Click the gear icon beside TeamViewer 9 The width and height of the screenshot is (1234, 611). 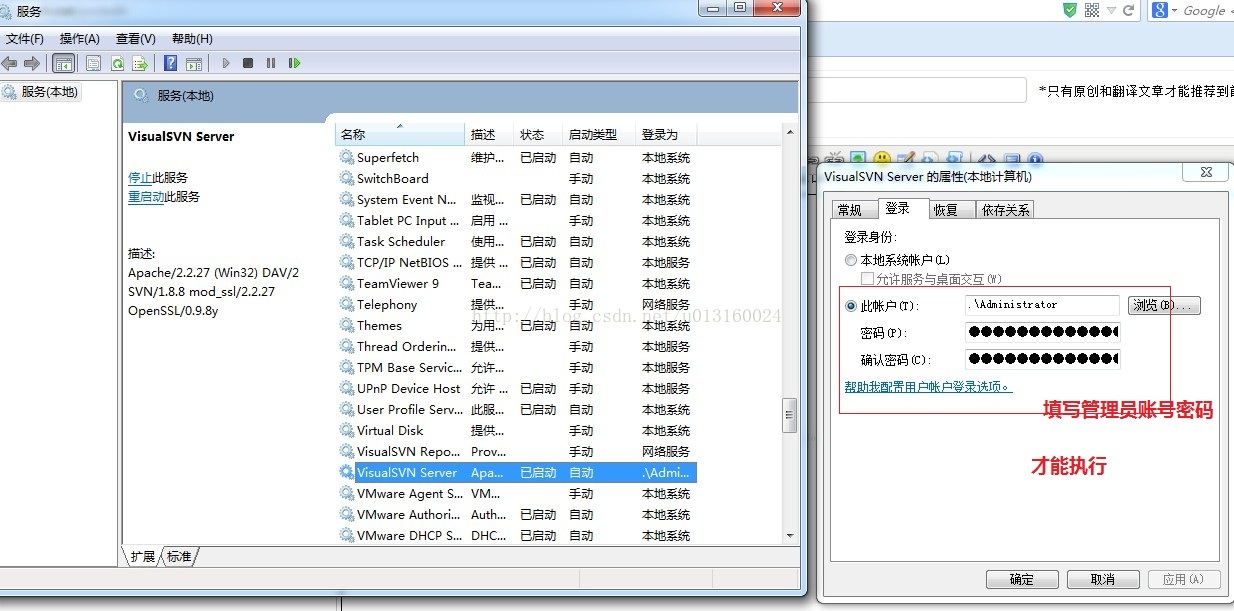click(x=347, y=283)
